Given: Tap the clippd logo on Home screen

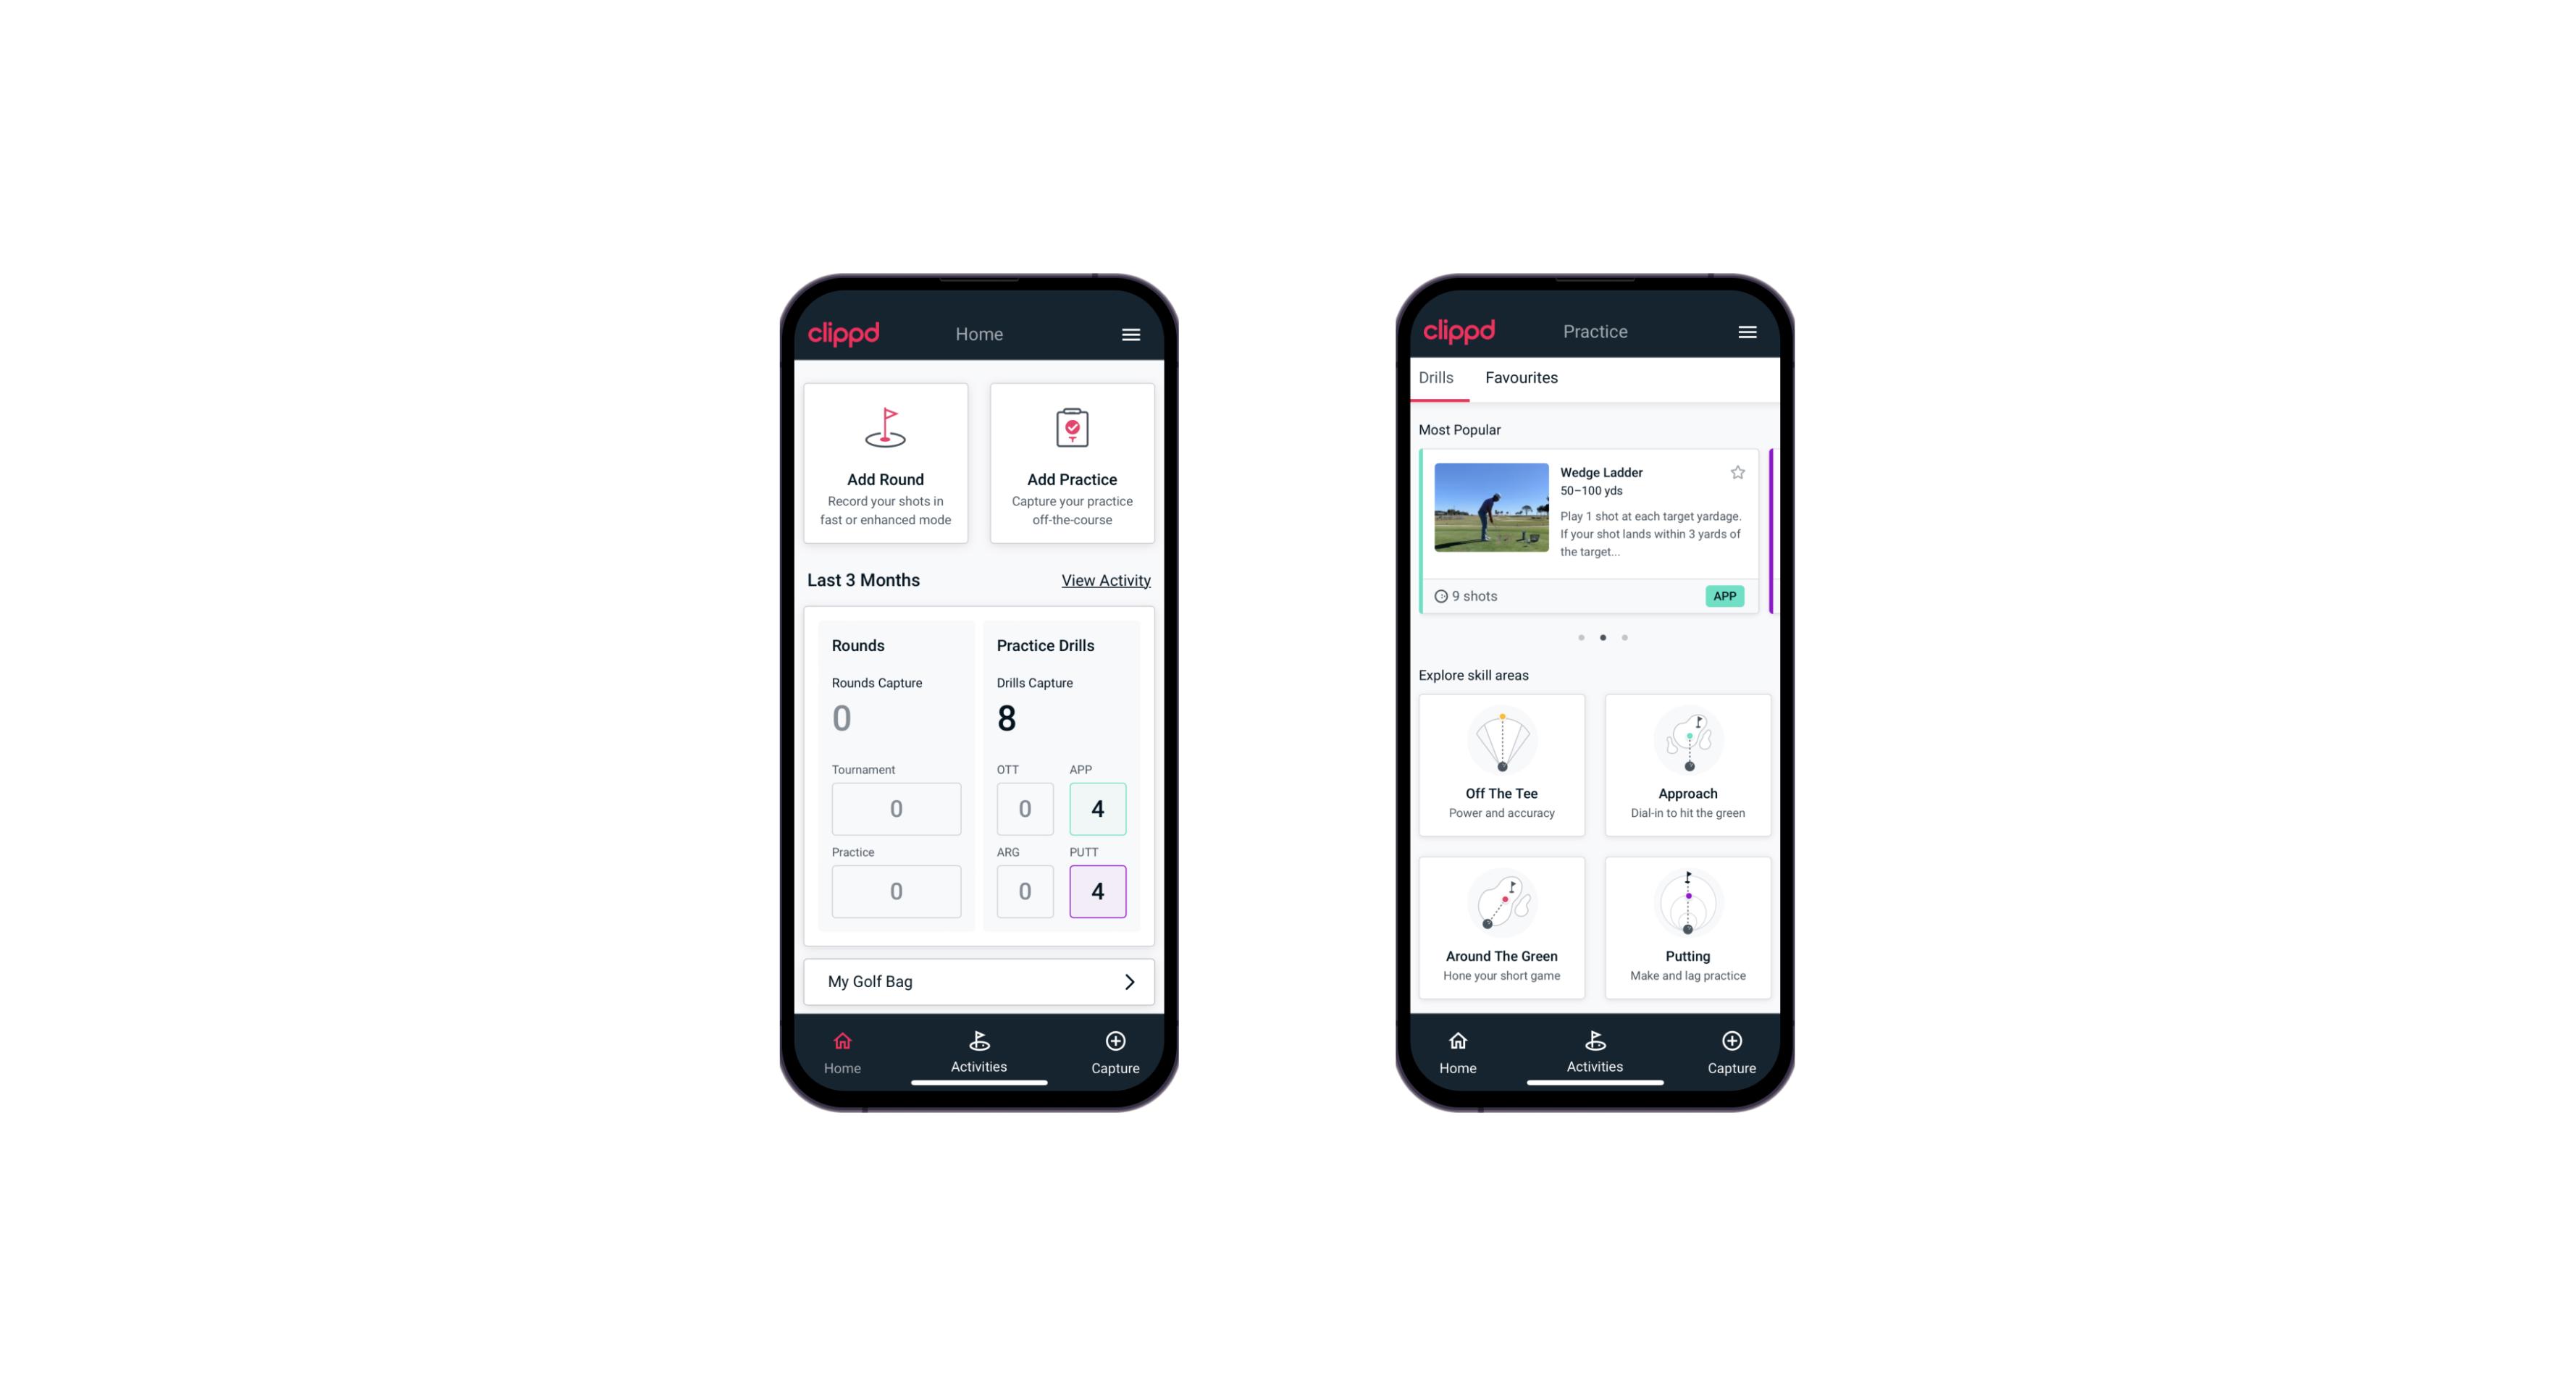Looking at the screenshot, I should coord(843,335).
